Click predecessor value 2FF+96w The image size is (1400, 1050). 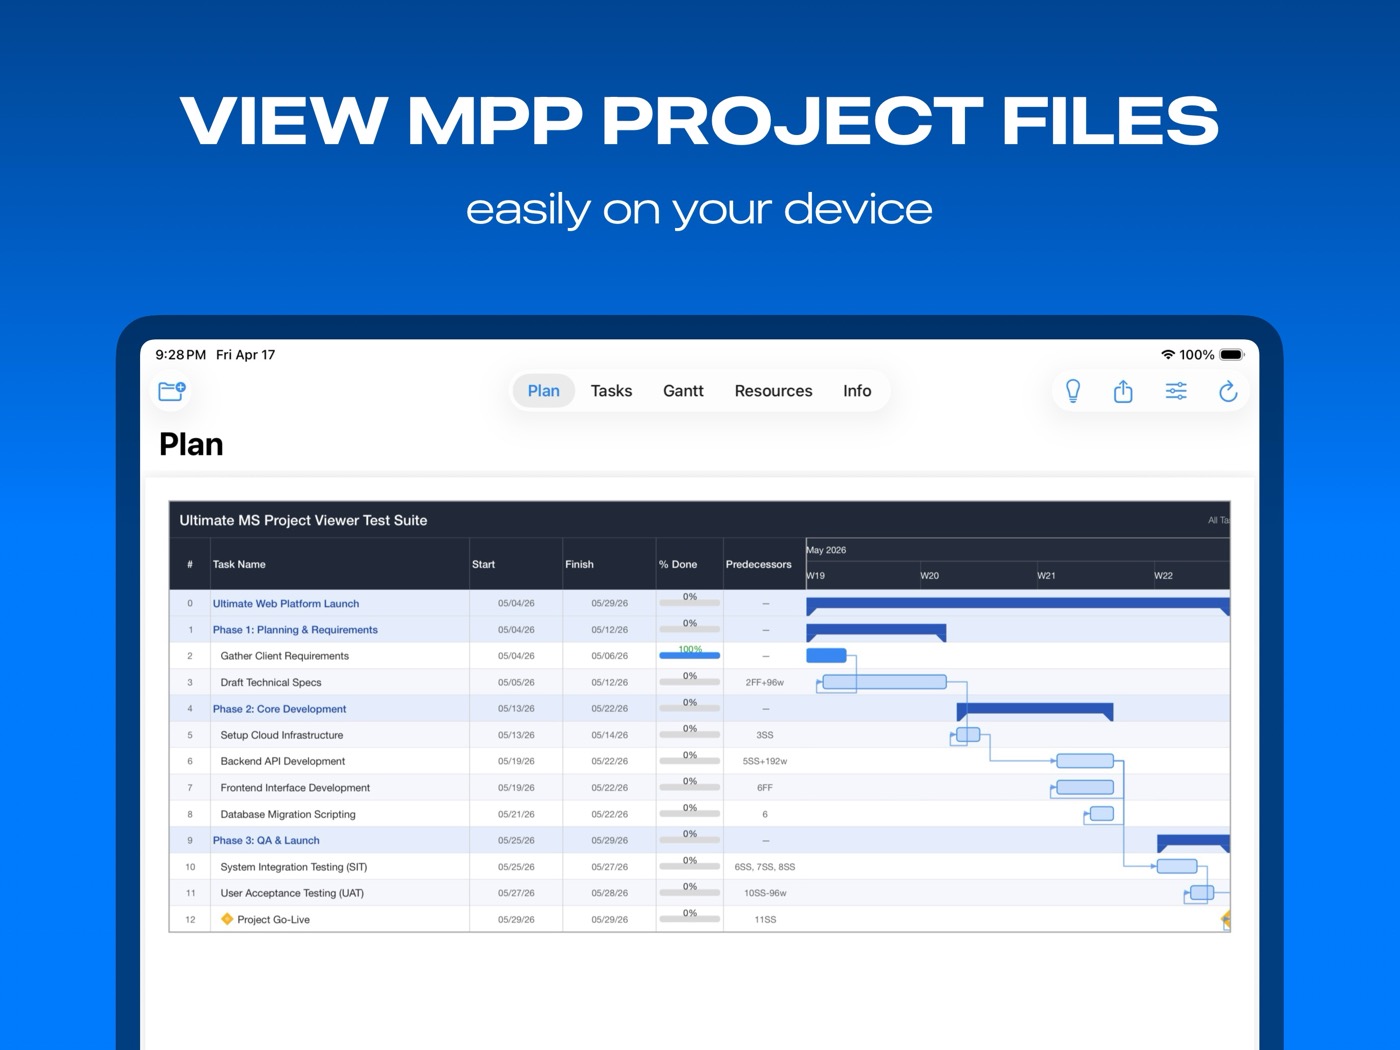tap(765, 683)
